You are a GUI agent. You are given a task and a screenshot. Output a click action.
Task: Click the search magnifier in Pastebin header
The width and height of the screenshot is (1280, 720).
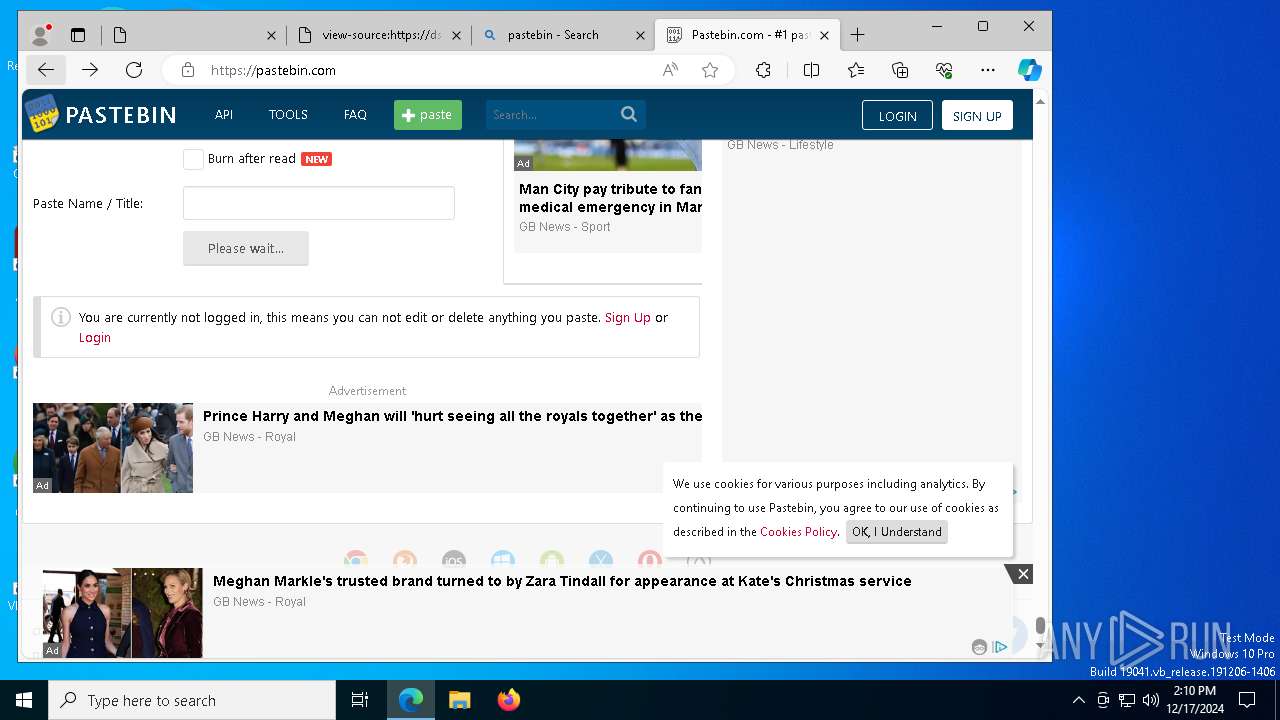click(x=629, y=114)
